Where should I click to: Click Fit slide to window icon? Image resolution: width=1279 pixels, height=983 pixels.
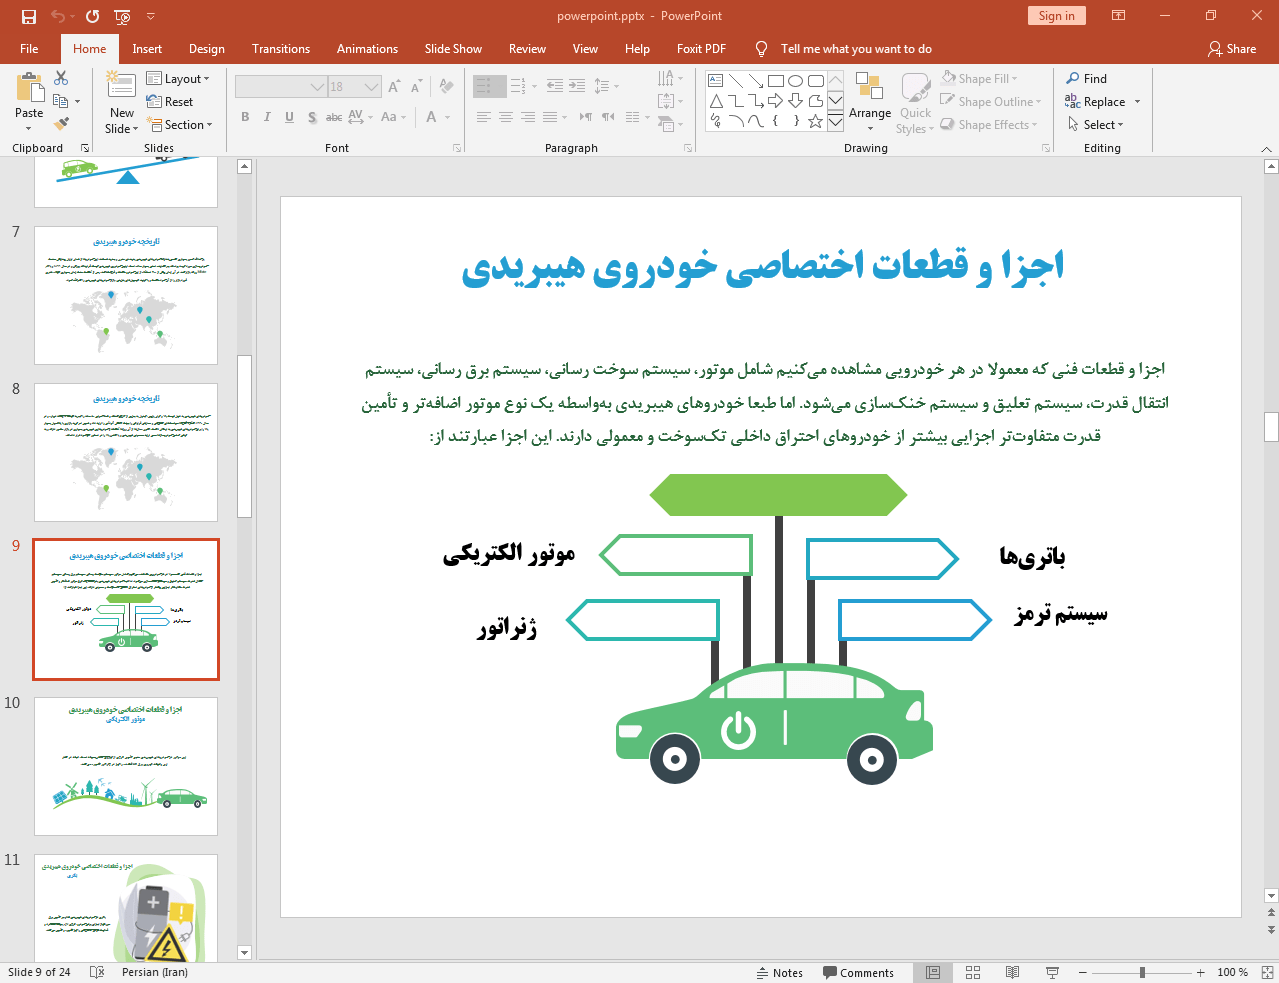[x=1267, y=972]
